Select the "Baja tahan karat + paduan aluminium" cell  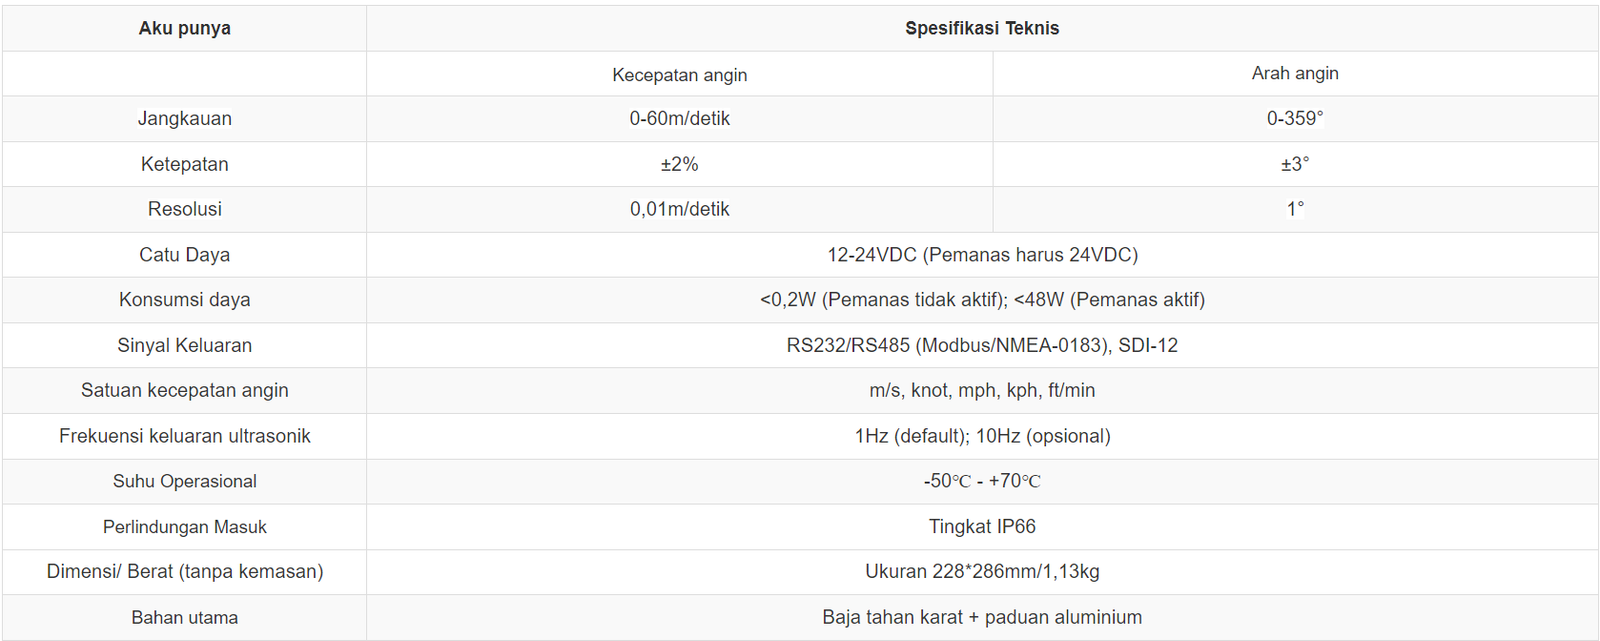click(x=981, y=617)
